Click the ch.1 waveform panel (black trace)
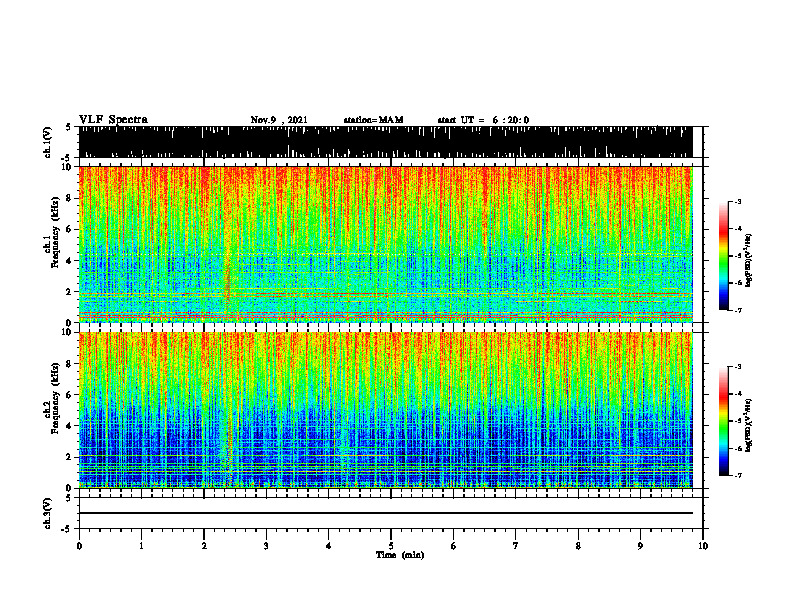Screen dimensions: 792x612 click(x=385, y=142)
